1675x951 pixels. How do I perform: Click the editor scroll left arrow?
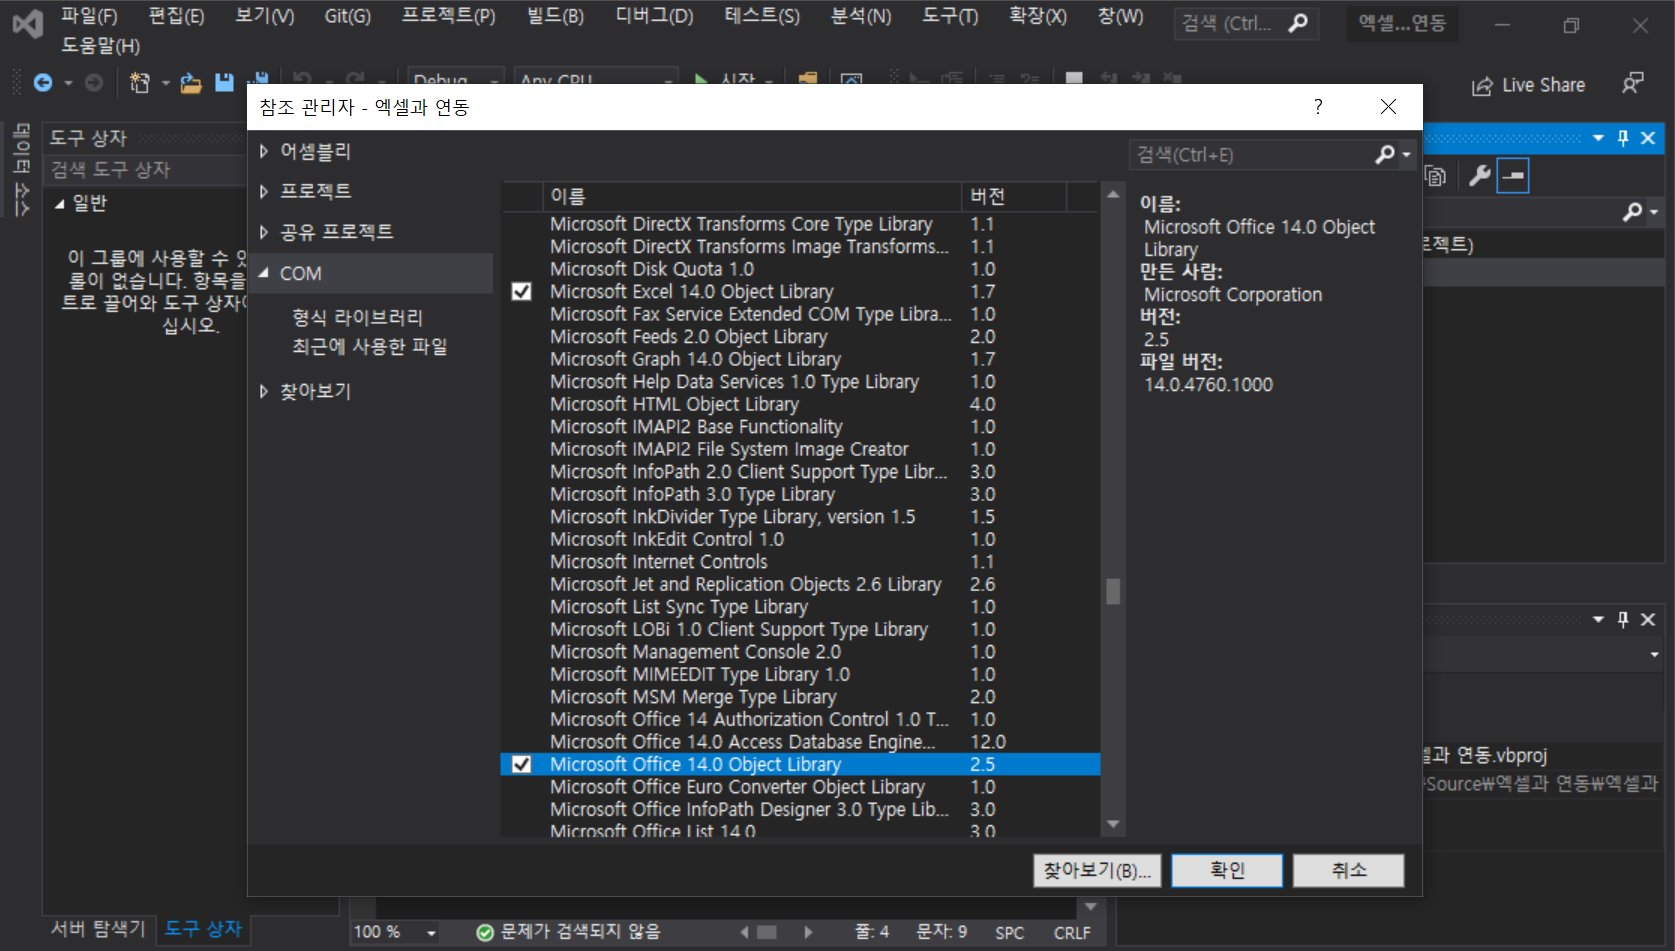pyautogui.click(x=744, y=932)
